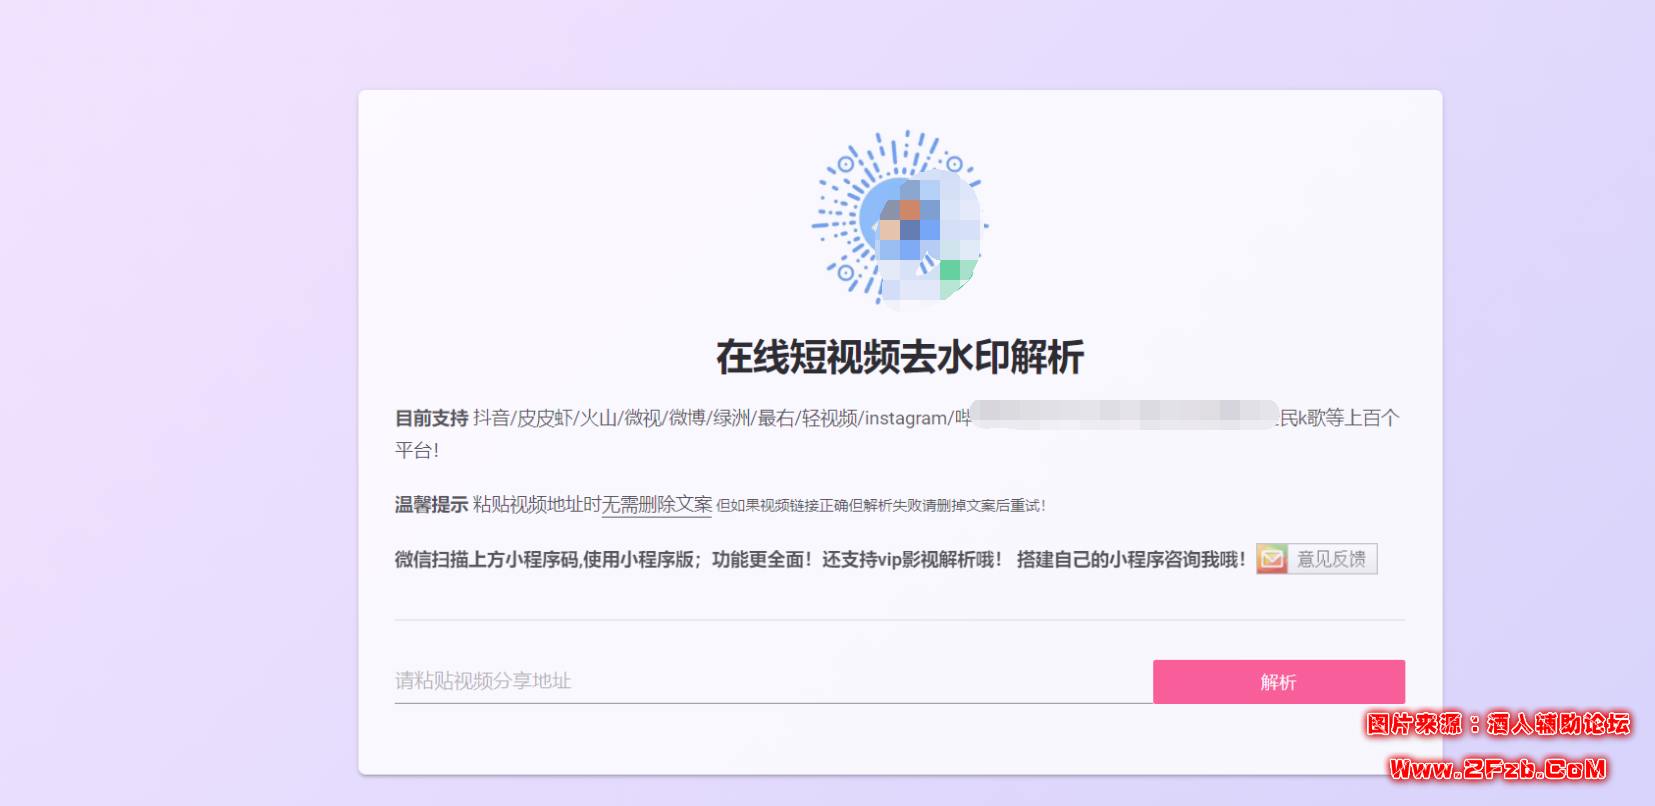Select the heading 在线短视频去水印解析
Image resolution: width=1655 pixels, height=806 pixels.
click(900, 357)
